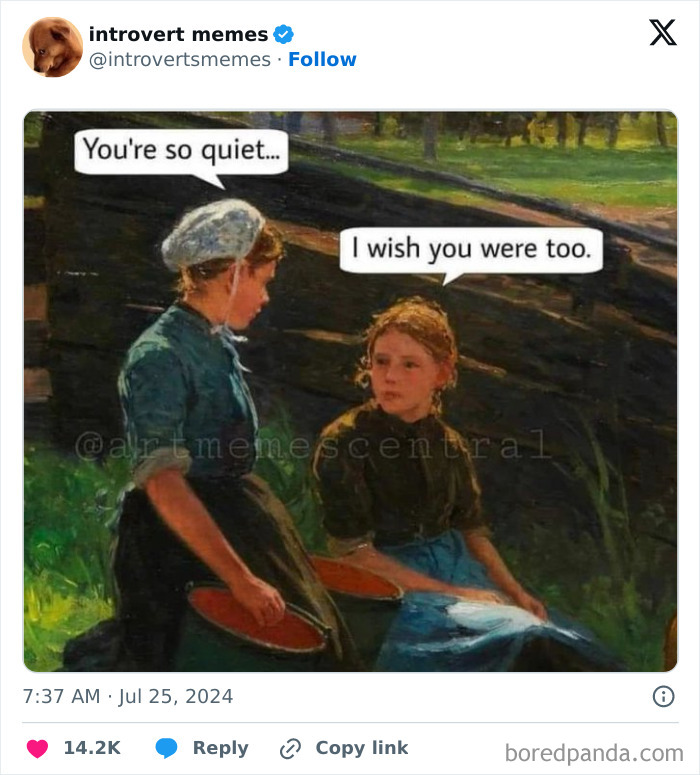
Task: Open the 'introvert memes' display name
Action: tap(178, 34)
